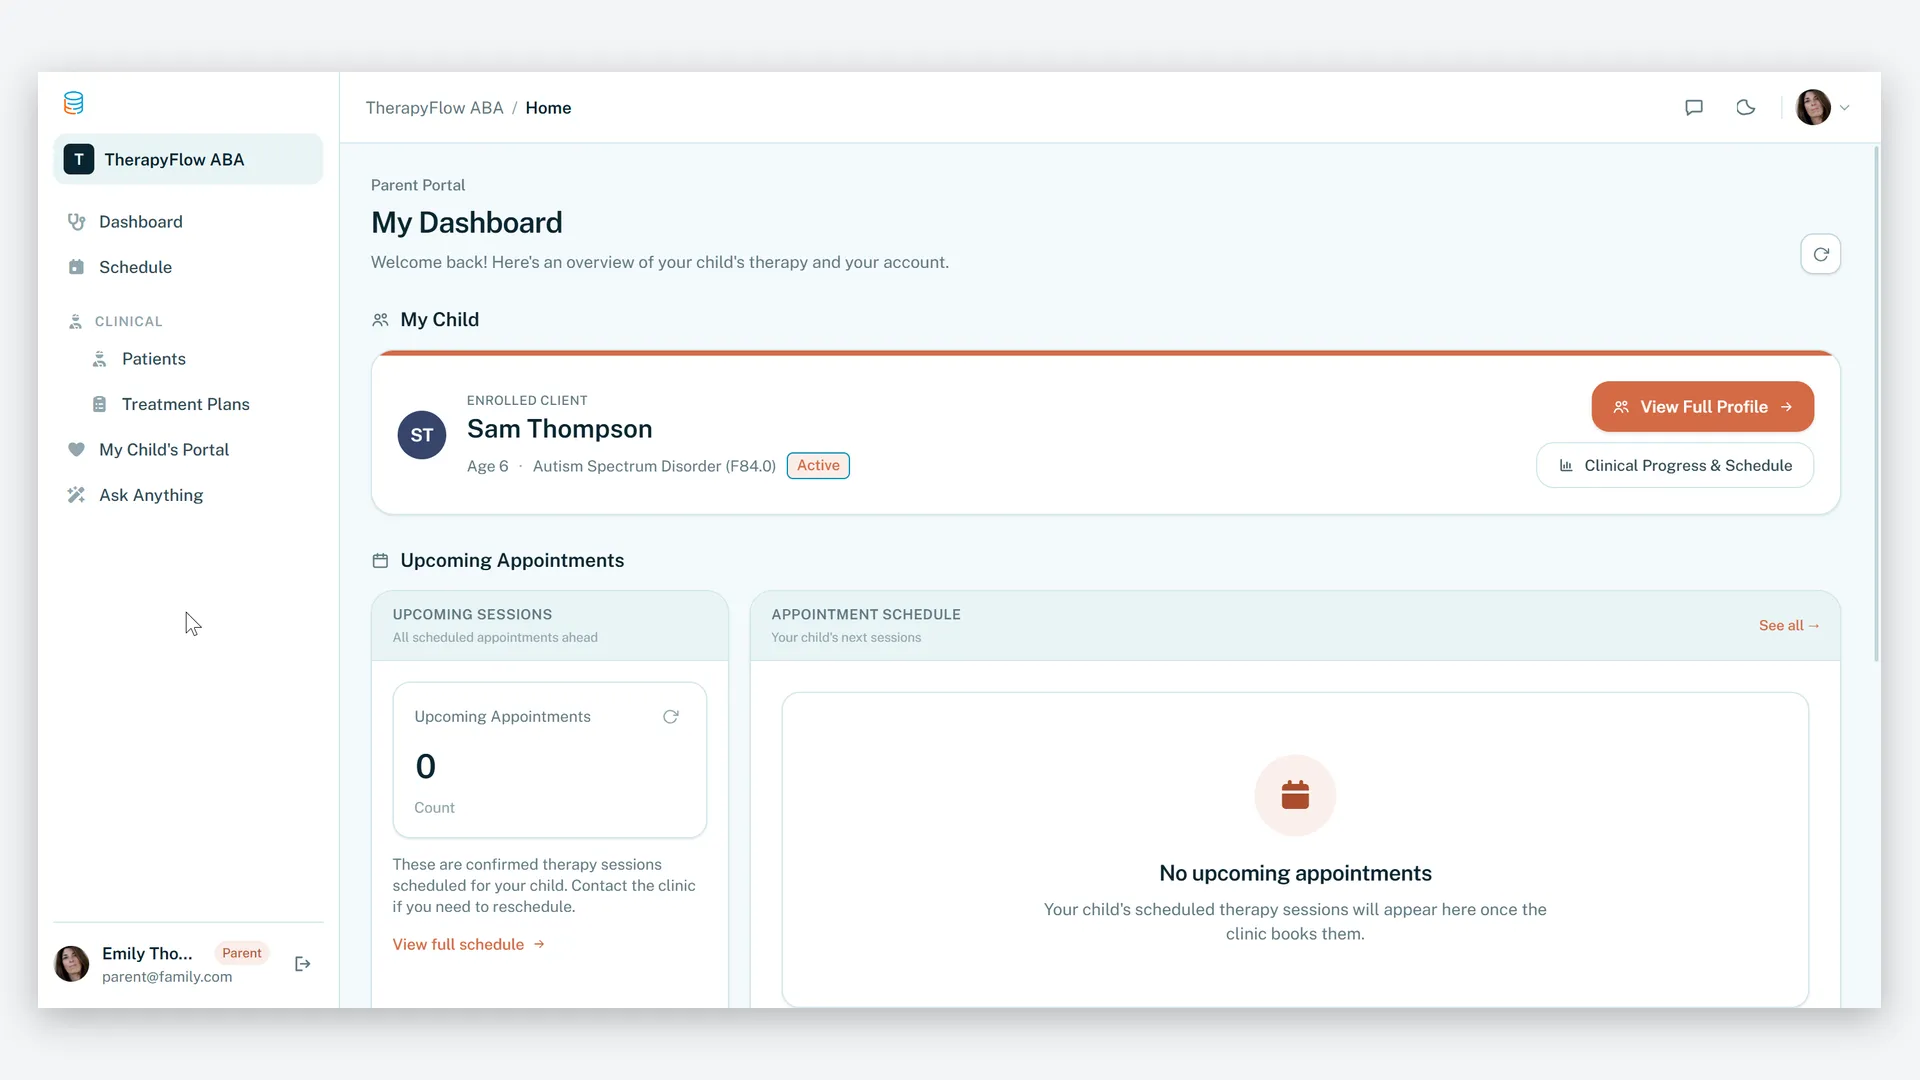The height and width of the screenshot is (1080, 1920).
Task: Click the No upcoming appointments message
Action: (1295, 873)
